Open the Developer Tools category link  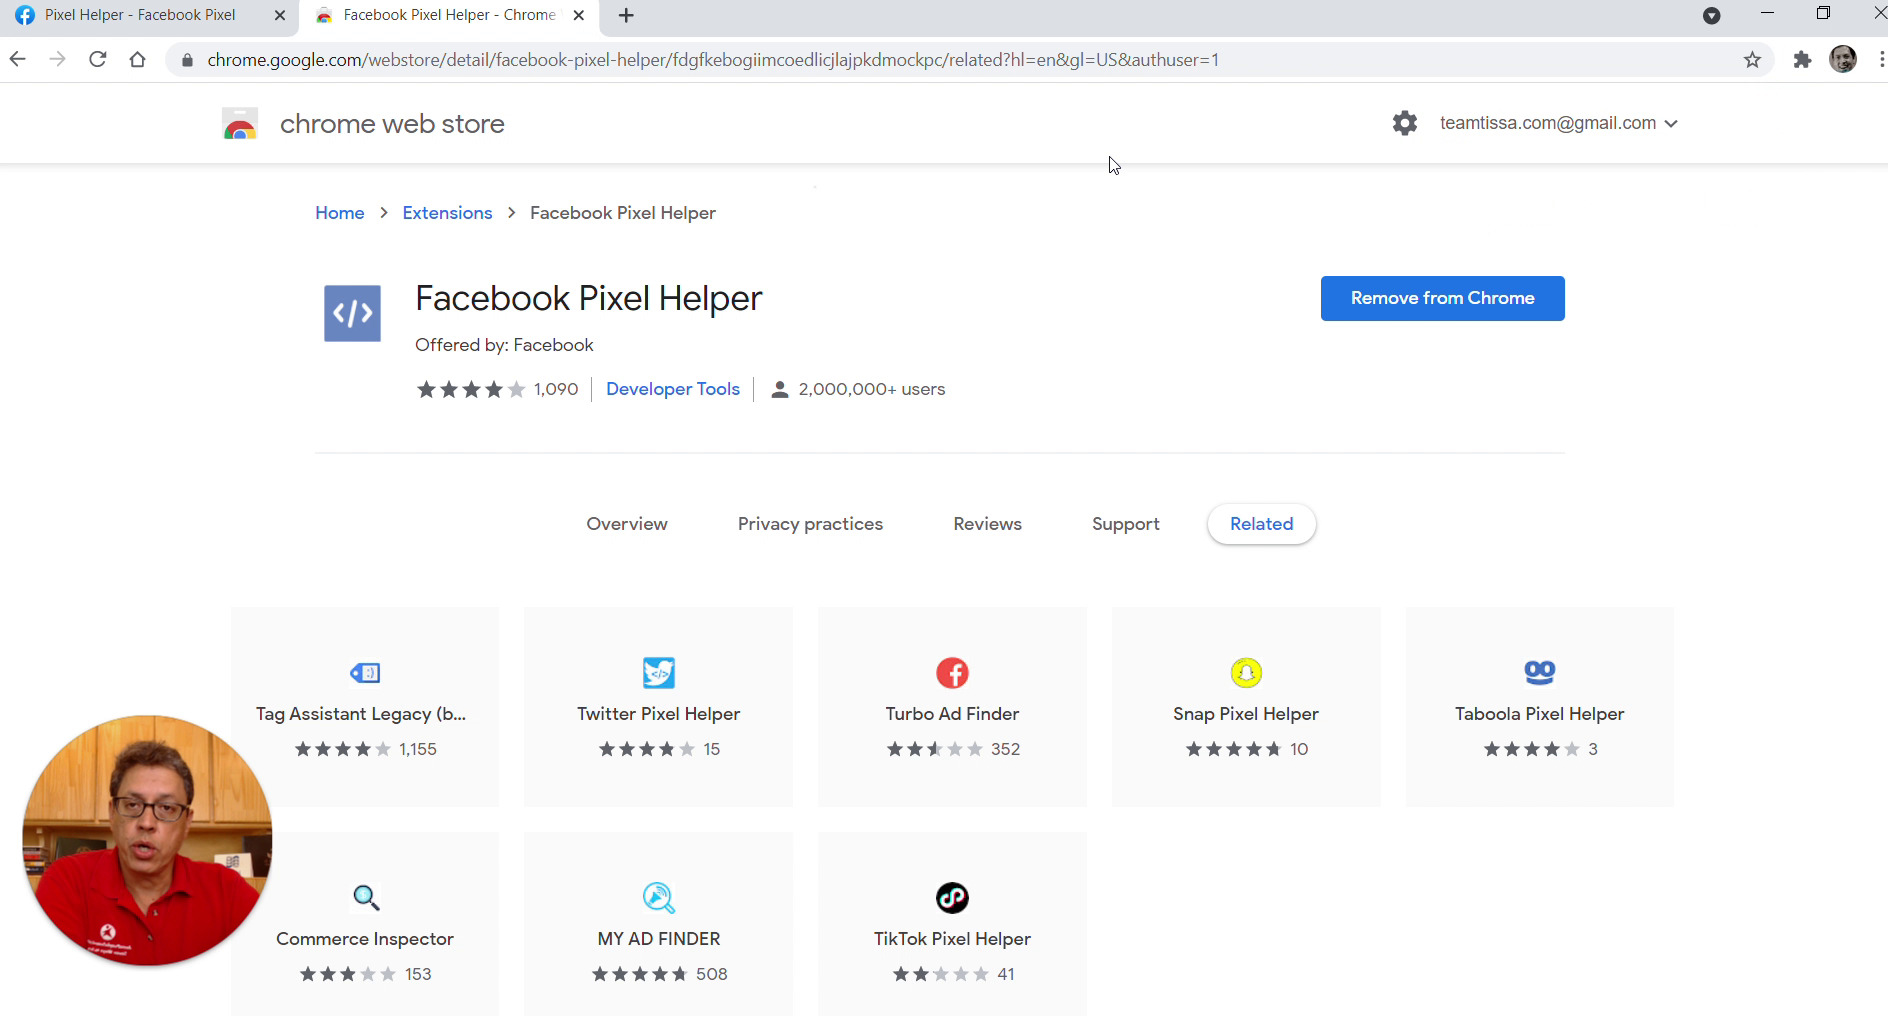[x=673, y=389]
